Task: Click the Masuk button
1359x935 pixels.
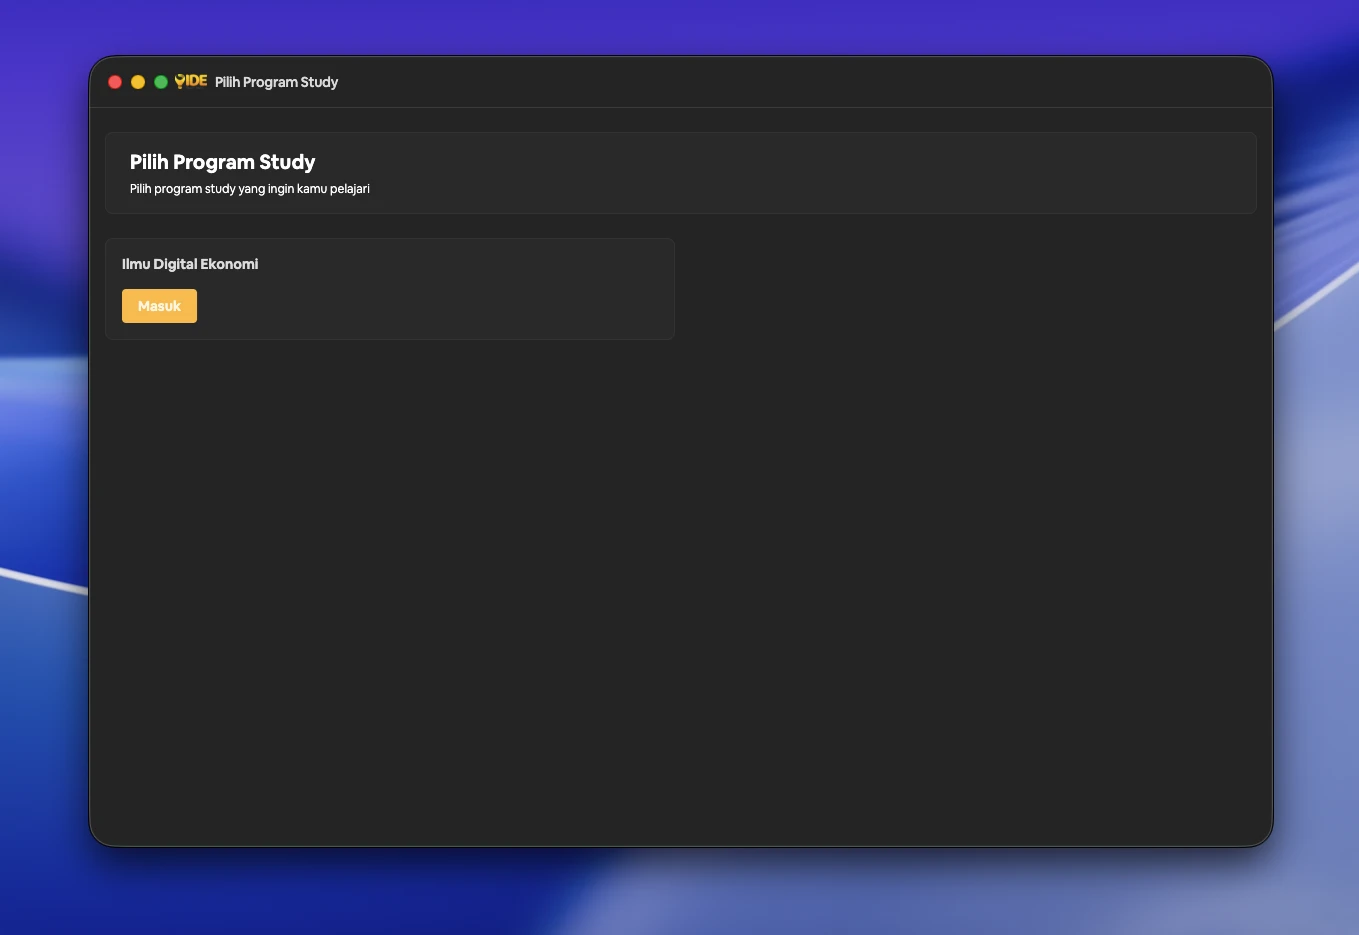Action: click(x=159, y=306)
